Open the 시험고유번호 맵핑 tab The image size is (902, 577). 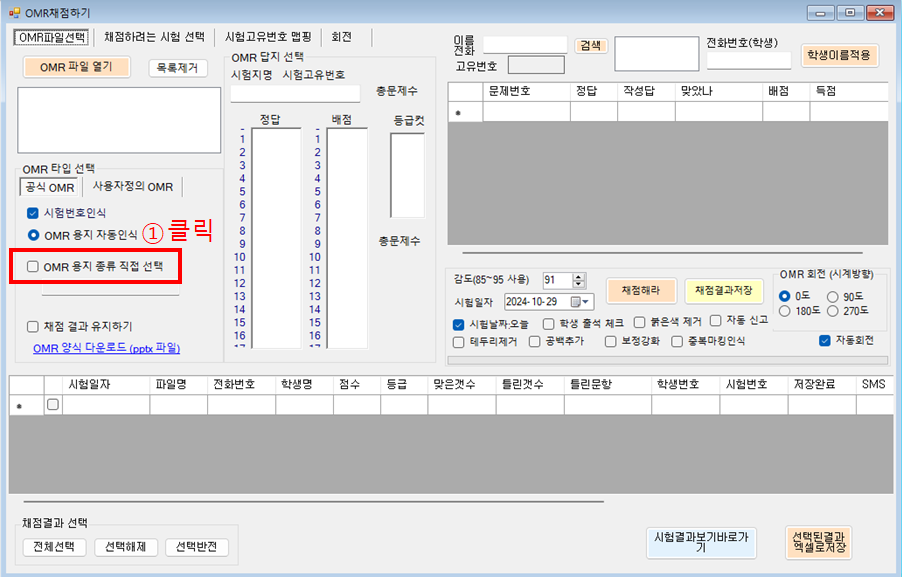point(268,37)
